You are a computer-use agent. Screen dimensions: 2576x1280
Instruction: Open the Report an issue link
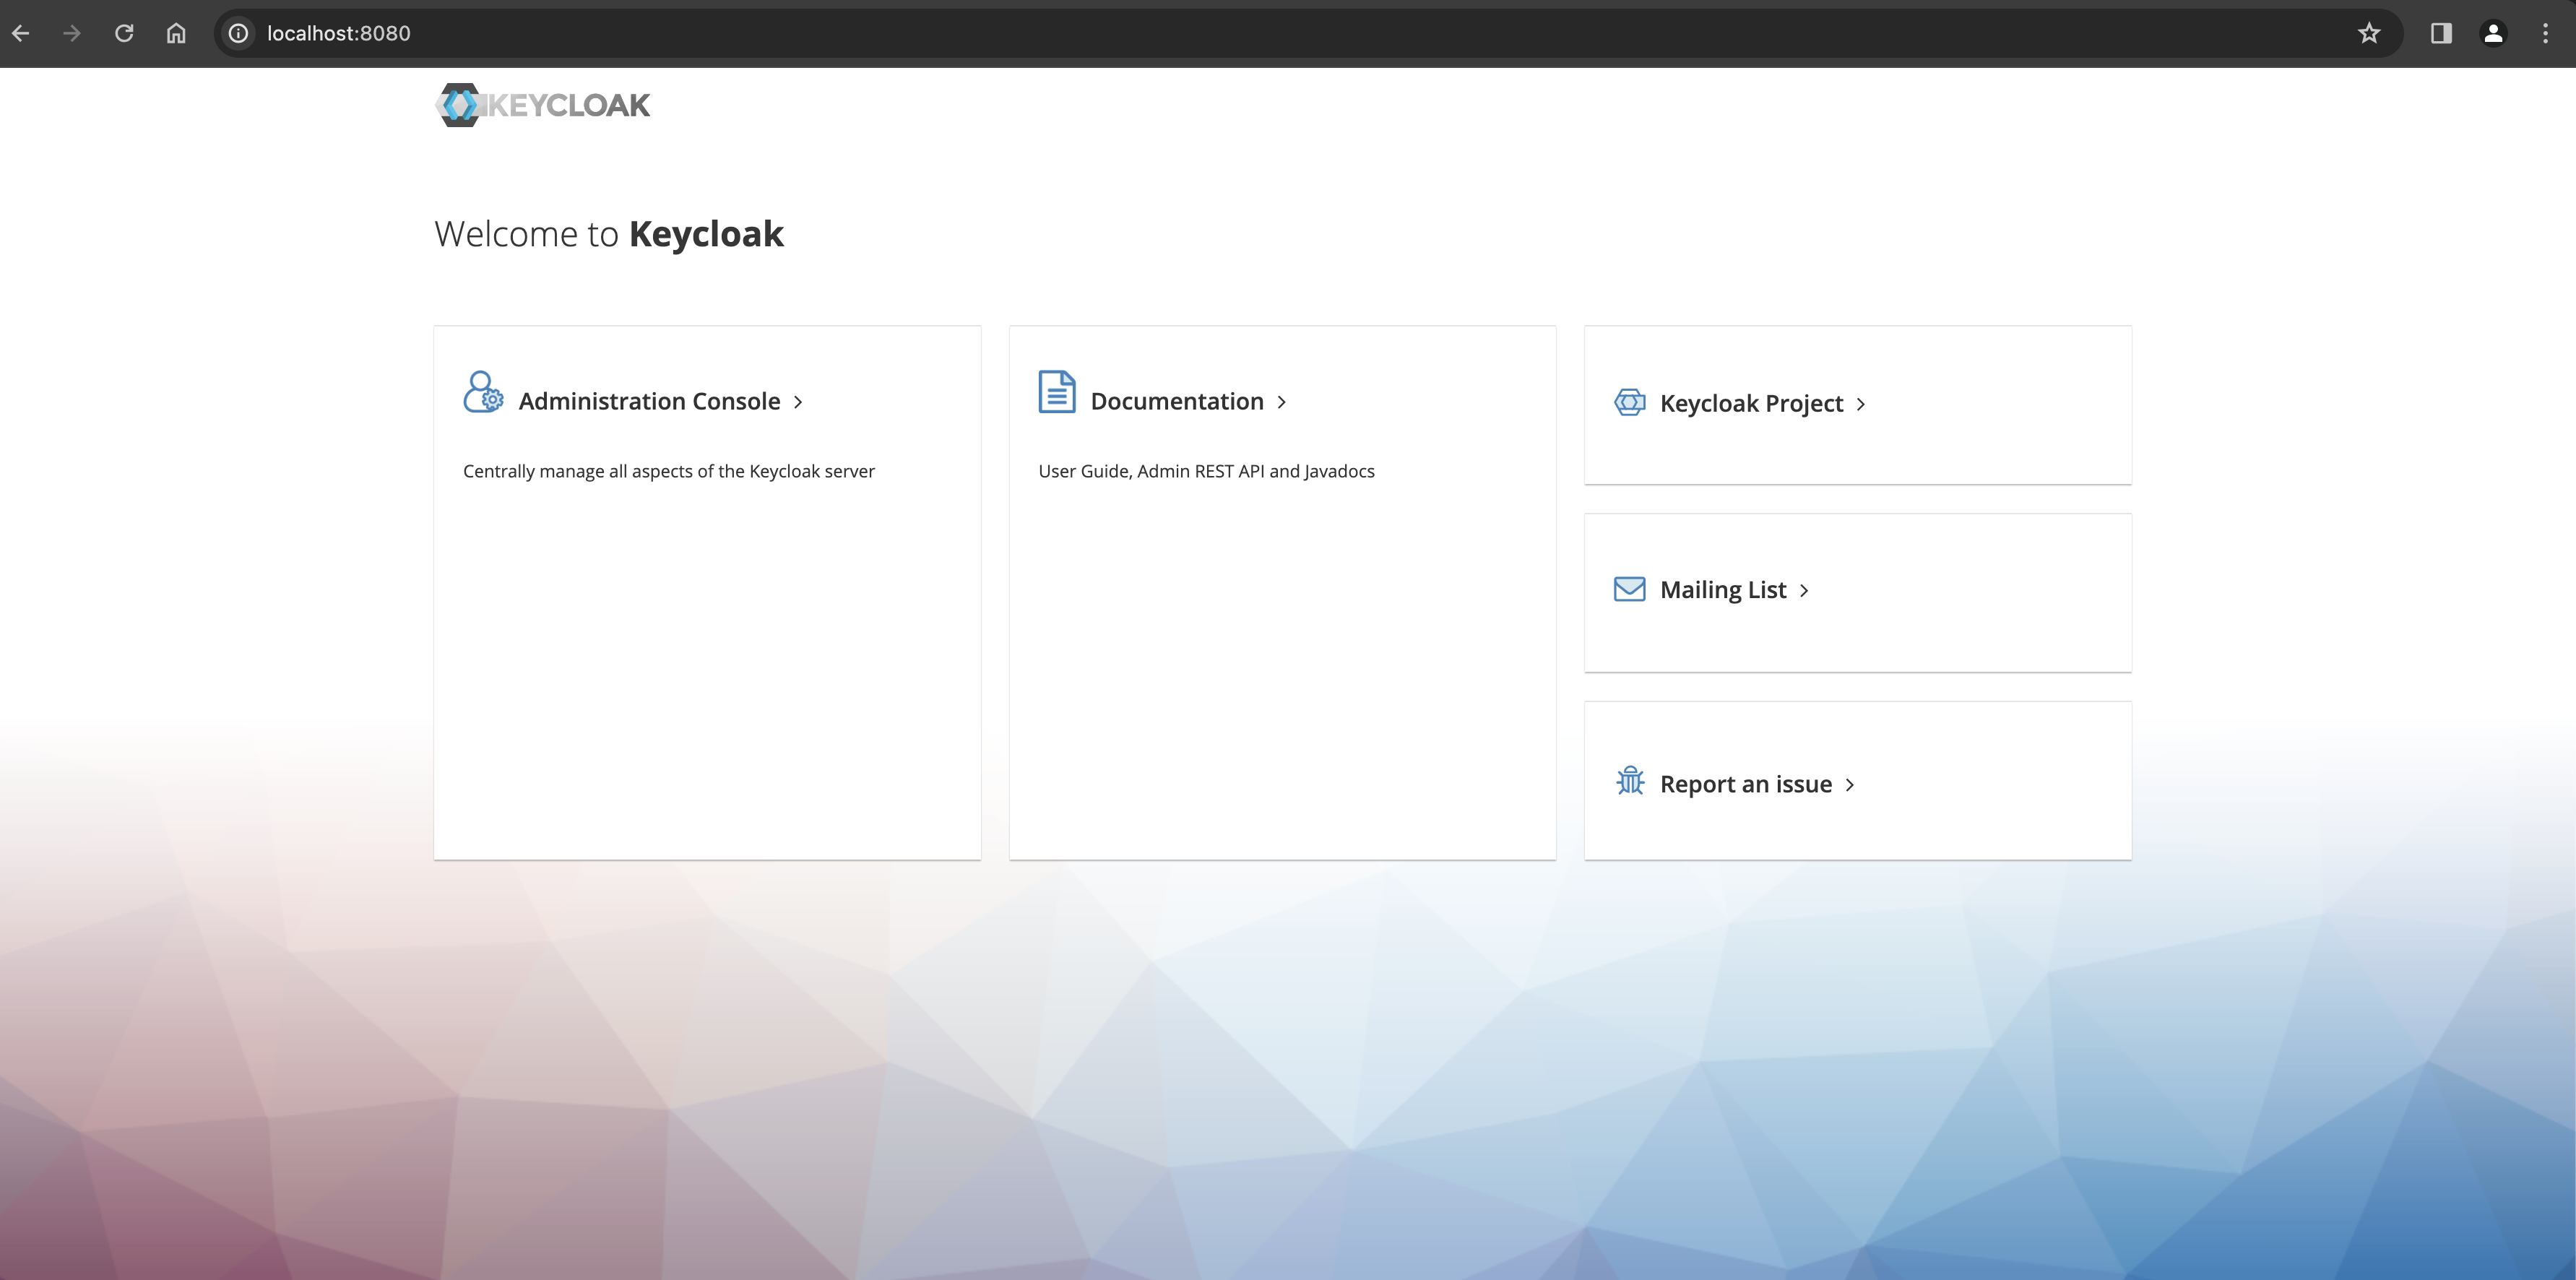click(x=1745, y=785)
